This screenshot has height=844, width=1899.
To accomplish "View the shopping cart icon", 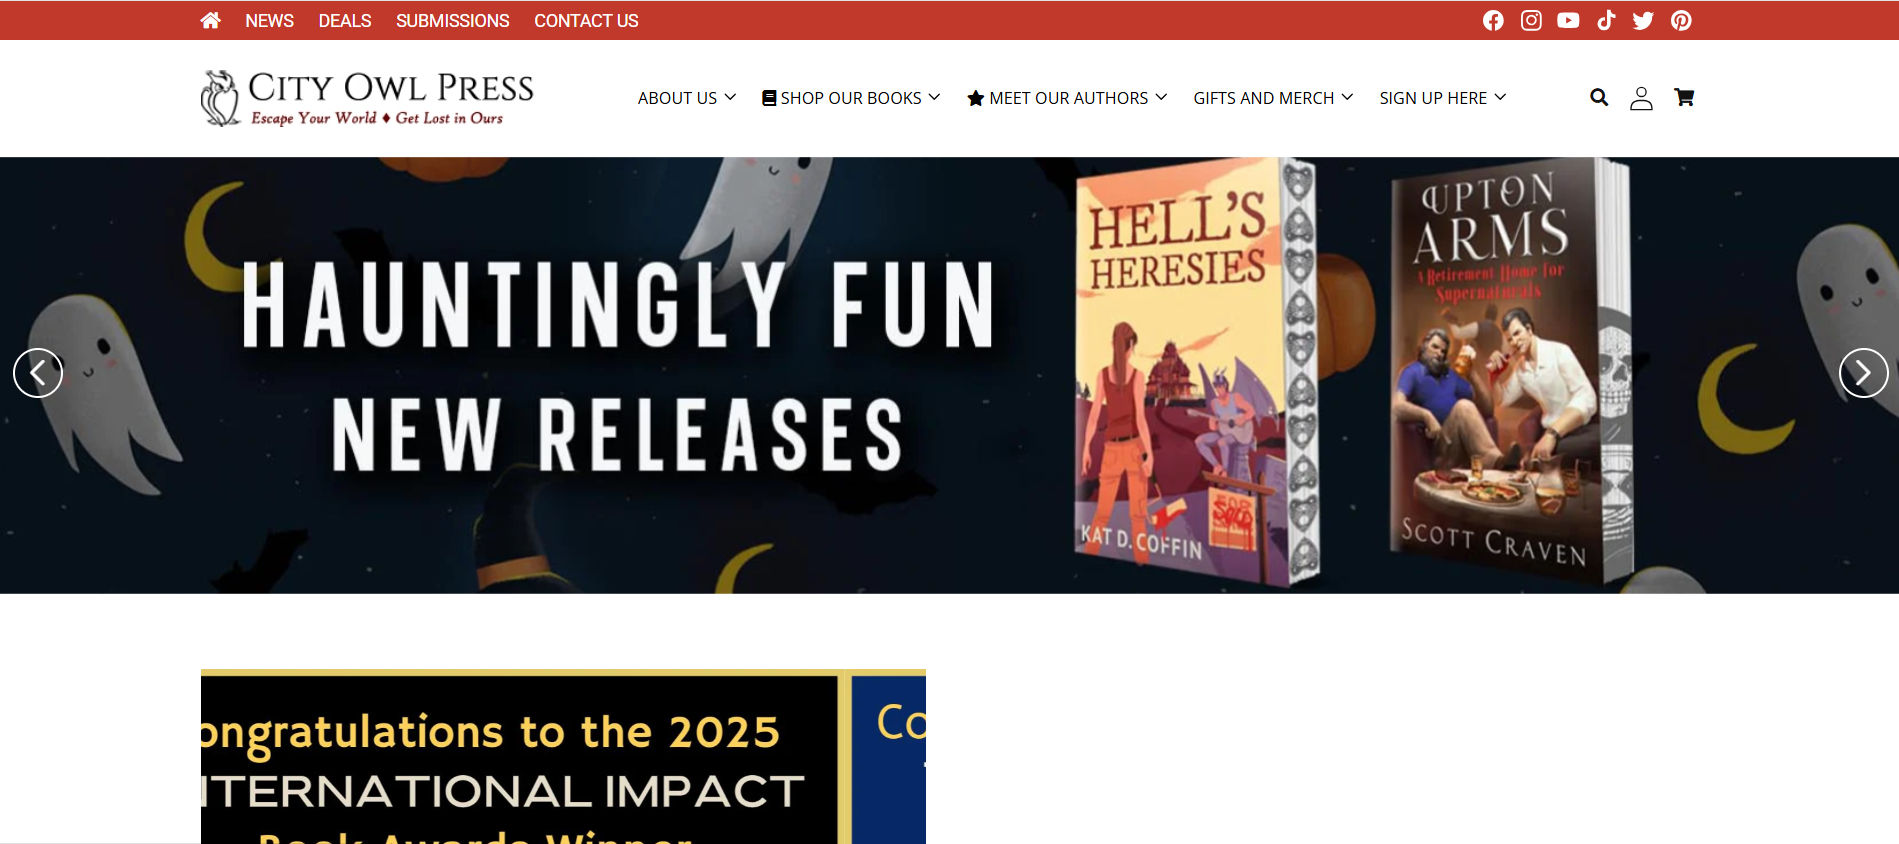I will pyautogui.click(x=1684, y=97).
